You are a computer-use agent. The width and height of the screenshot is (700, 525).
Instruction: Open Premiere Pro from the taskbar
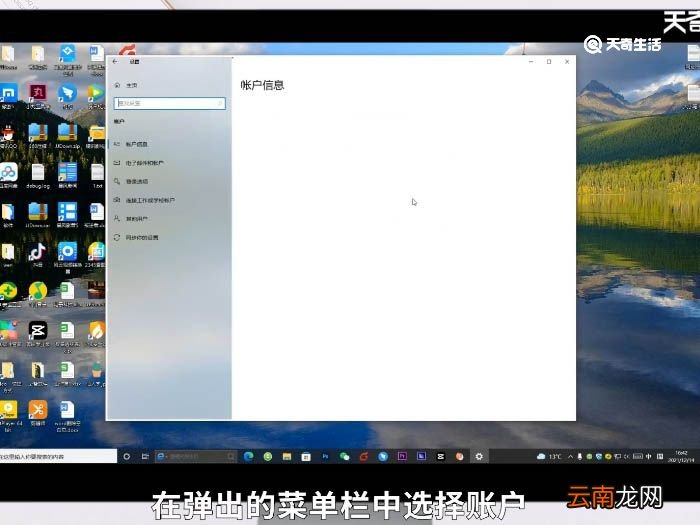tap(402, 456)
